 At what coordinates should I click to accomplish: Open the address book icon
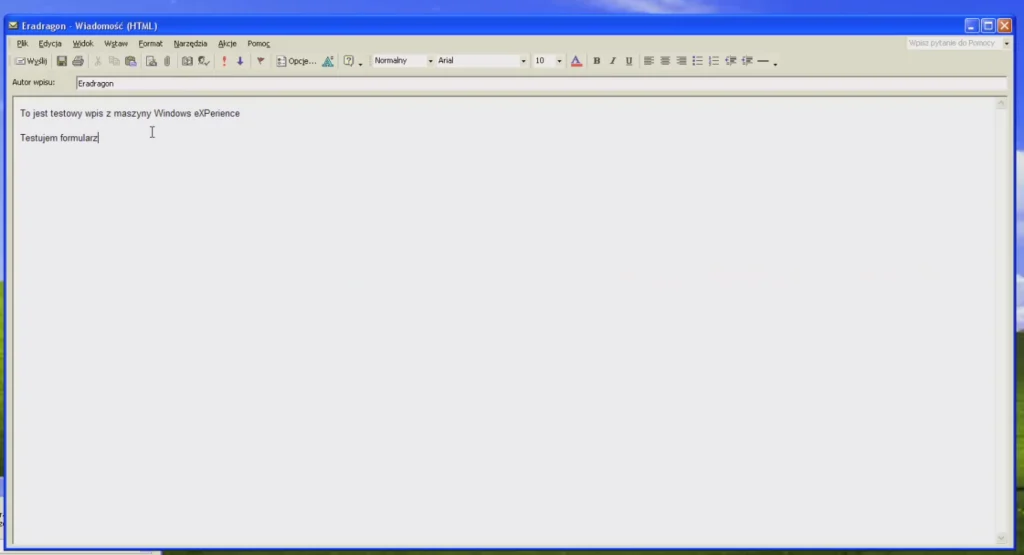[187, 61]
